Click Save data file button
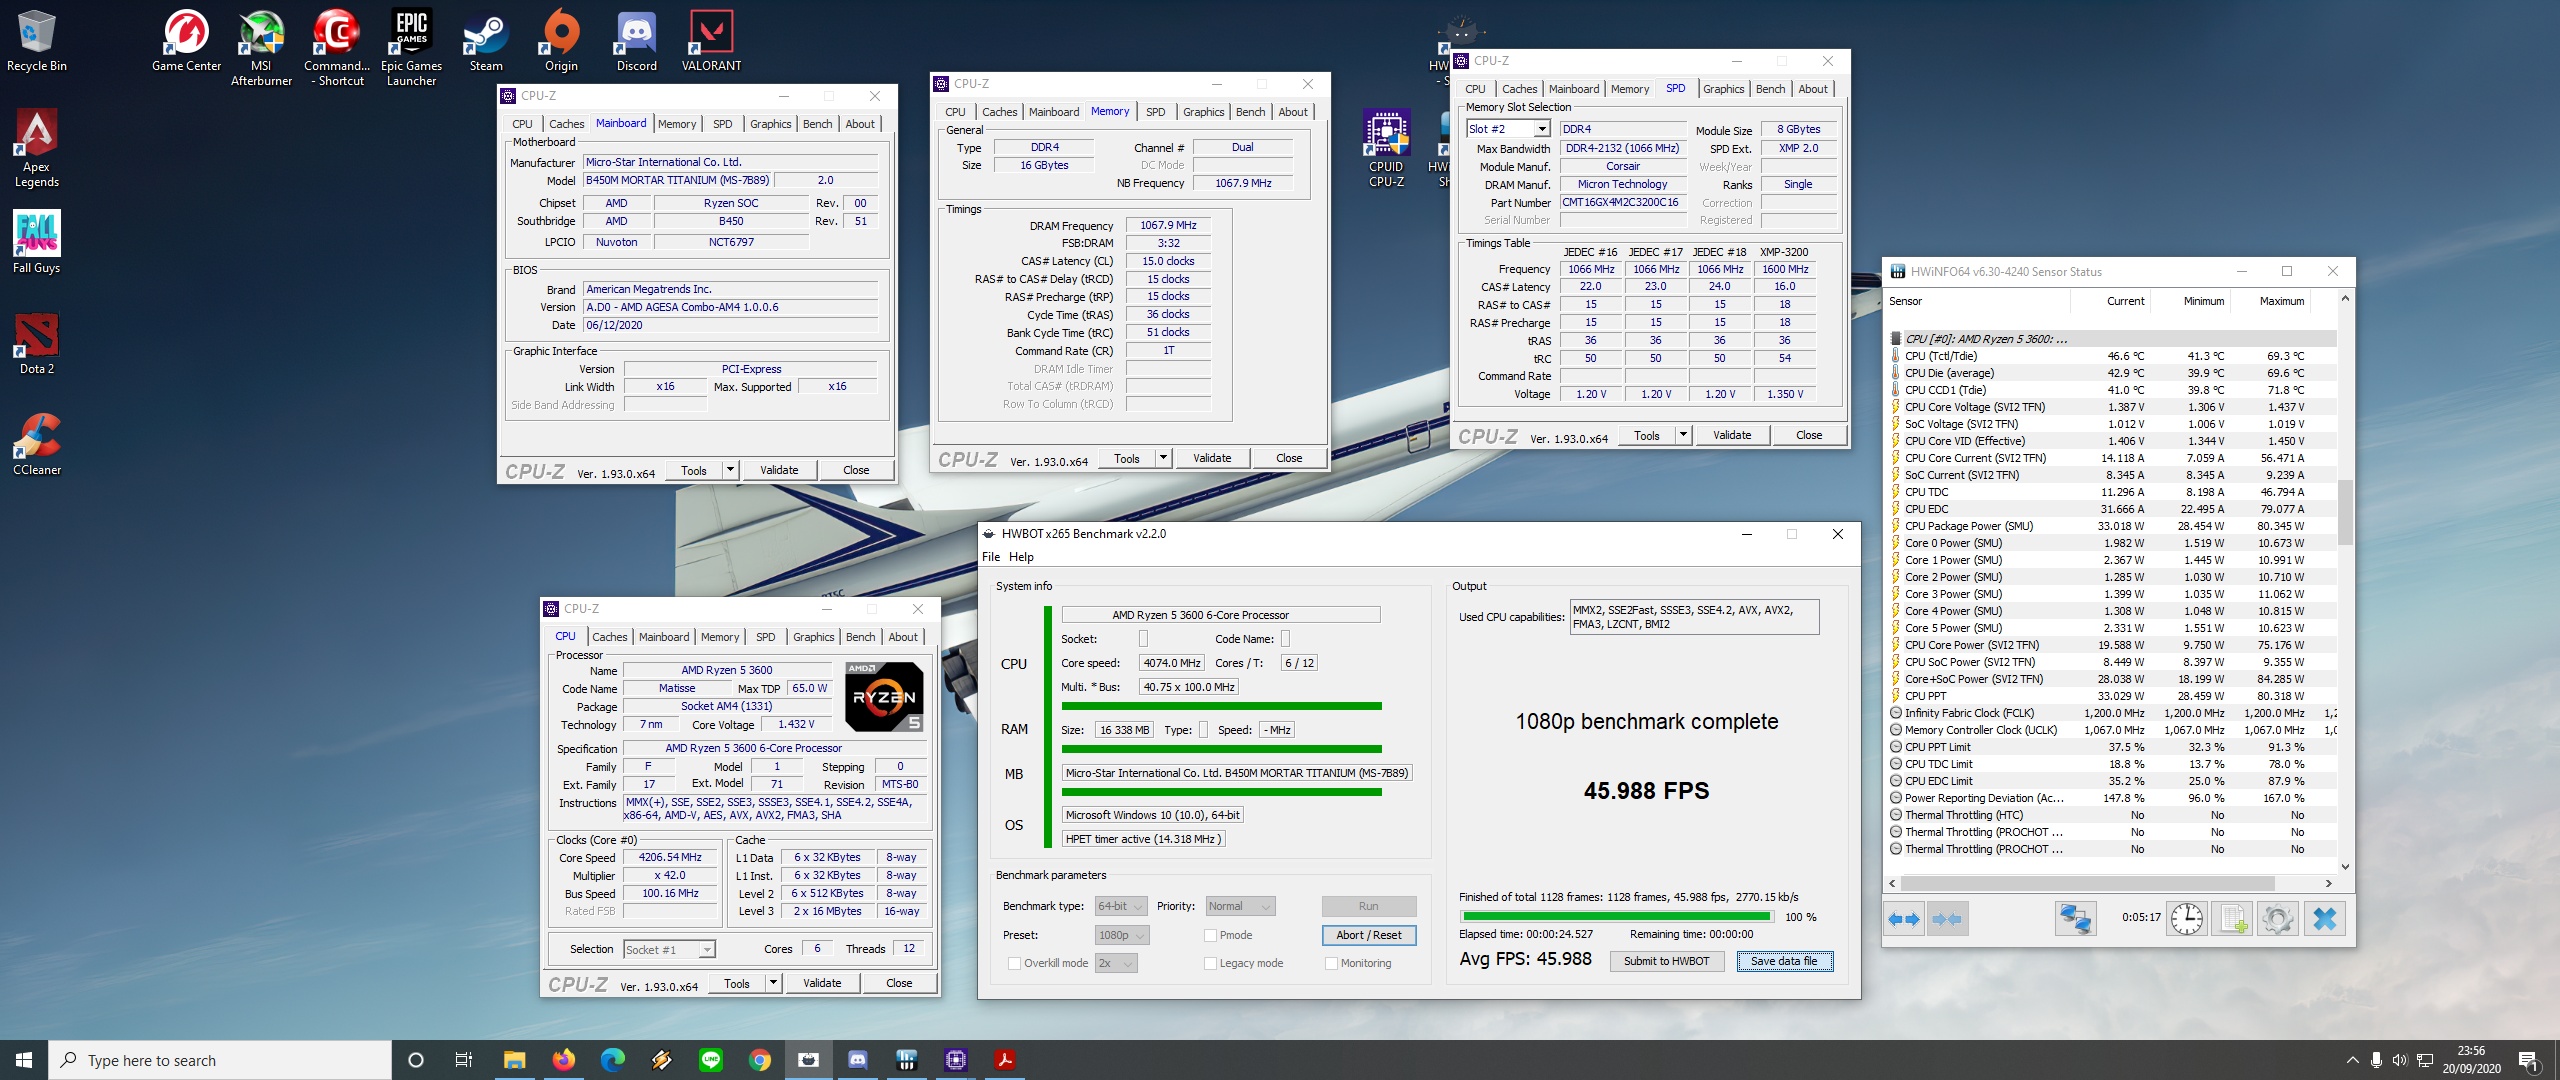 pyautogui.click(x=1784, y=961)
